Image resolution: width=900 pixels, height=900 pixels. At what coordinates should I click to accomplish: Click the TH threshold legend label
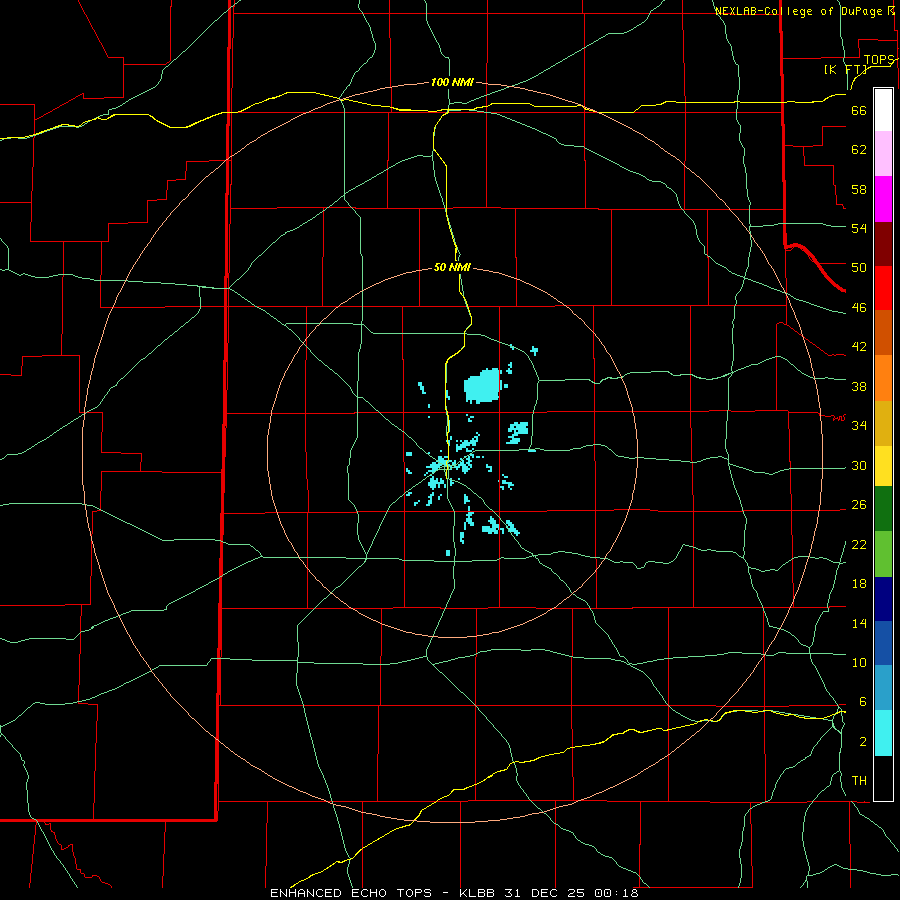[x=859, y=780]
